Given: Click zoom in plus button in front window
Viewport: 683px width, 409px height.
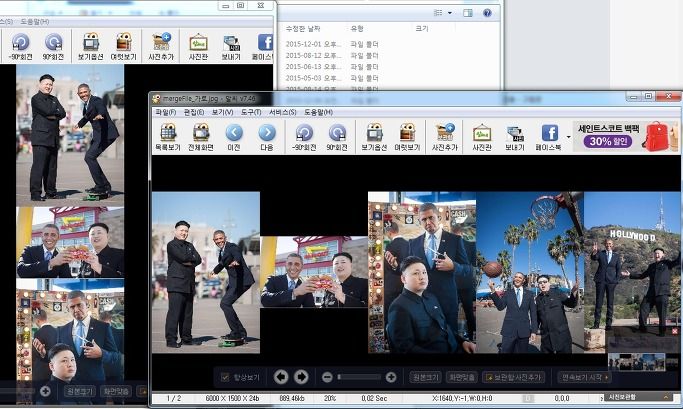Looking at the screenshot, I should point(391,377).
